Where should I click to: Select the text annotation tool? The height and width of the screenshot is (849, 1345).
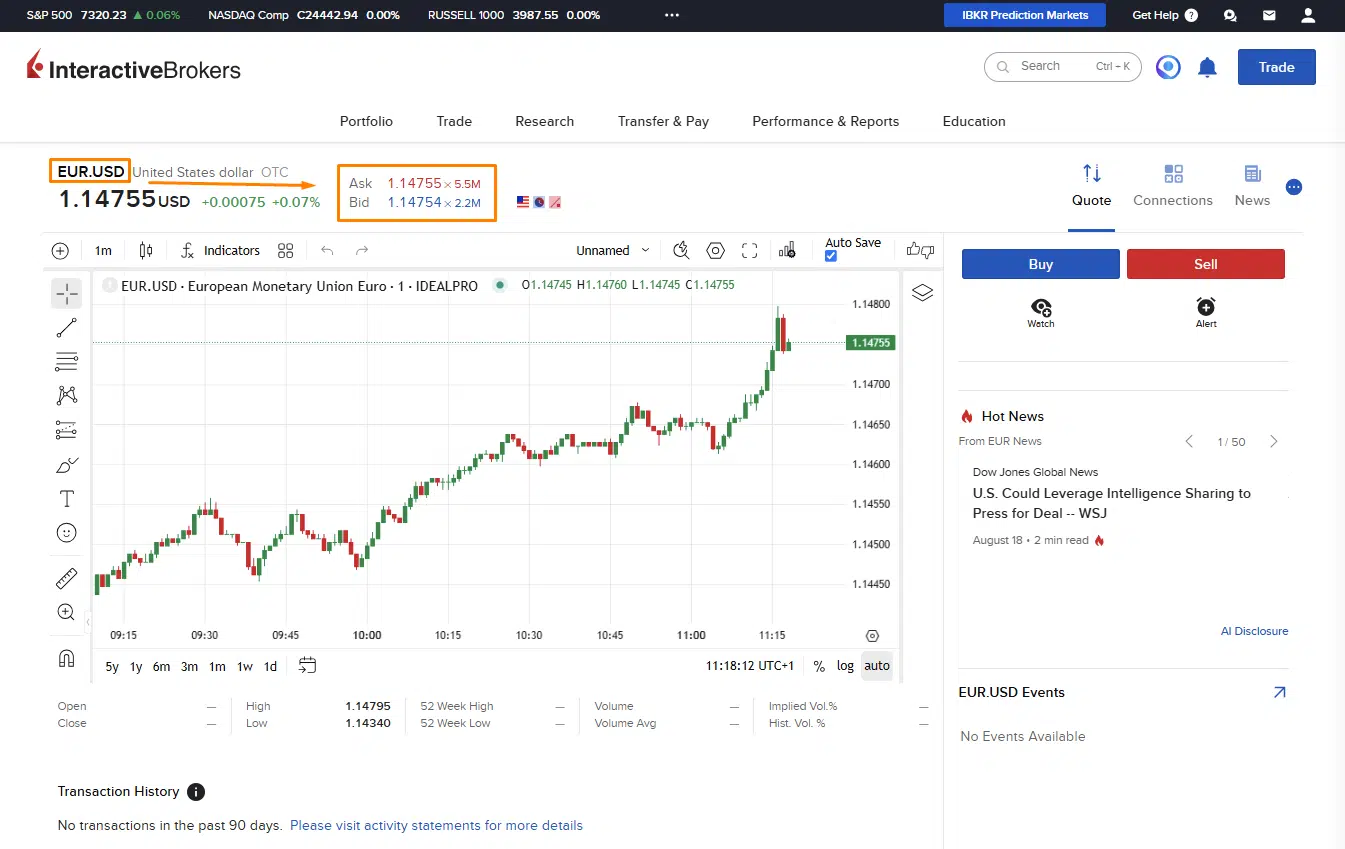[x=67, y=499]
